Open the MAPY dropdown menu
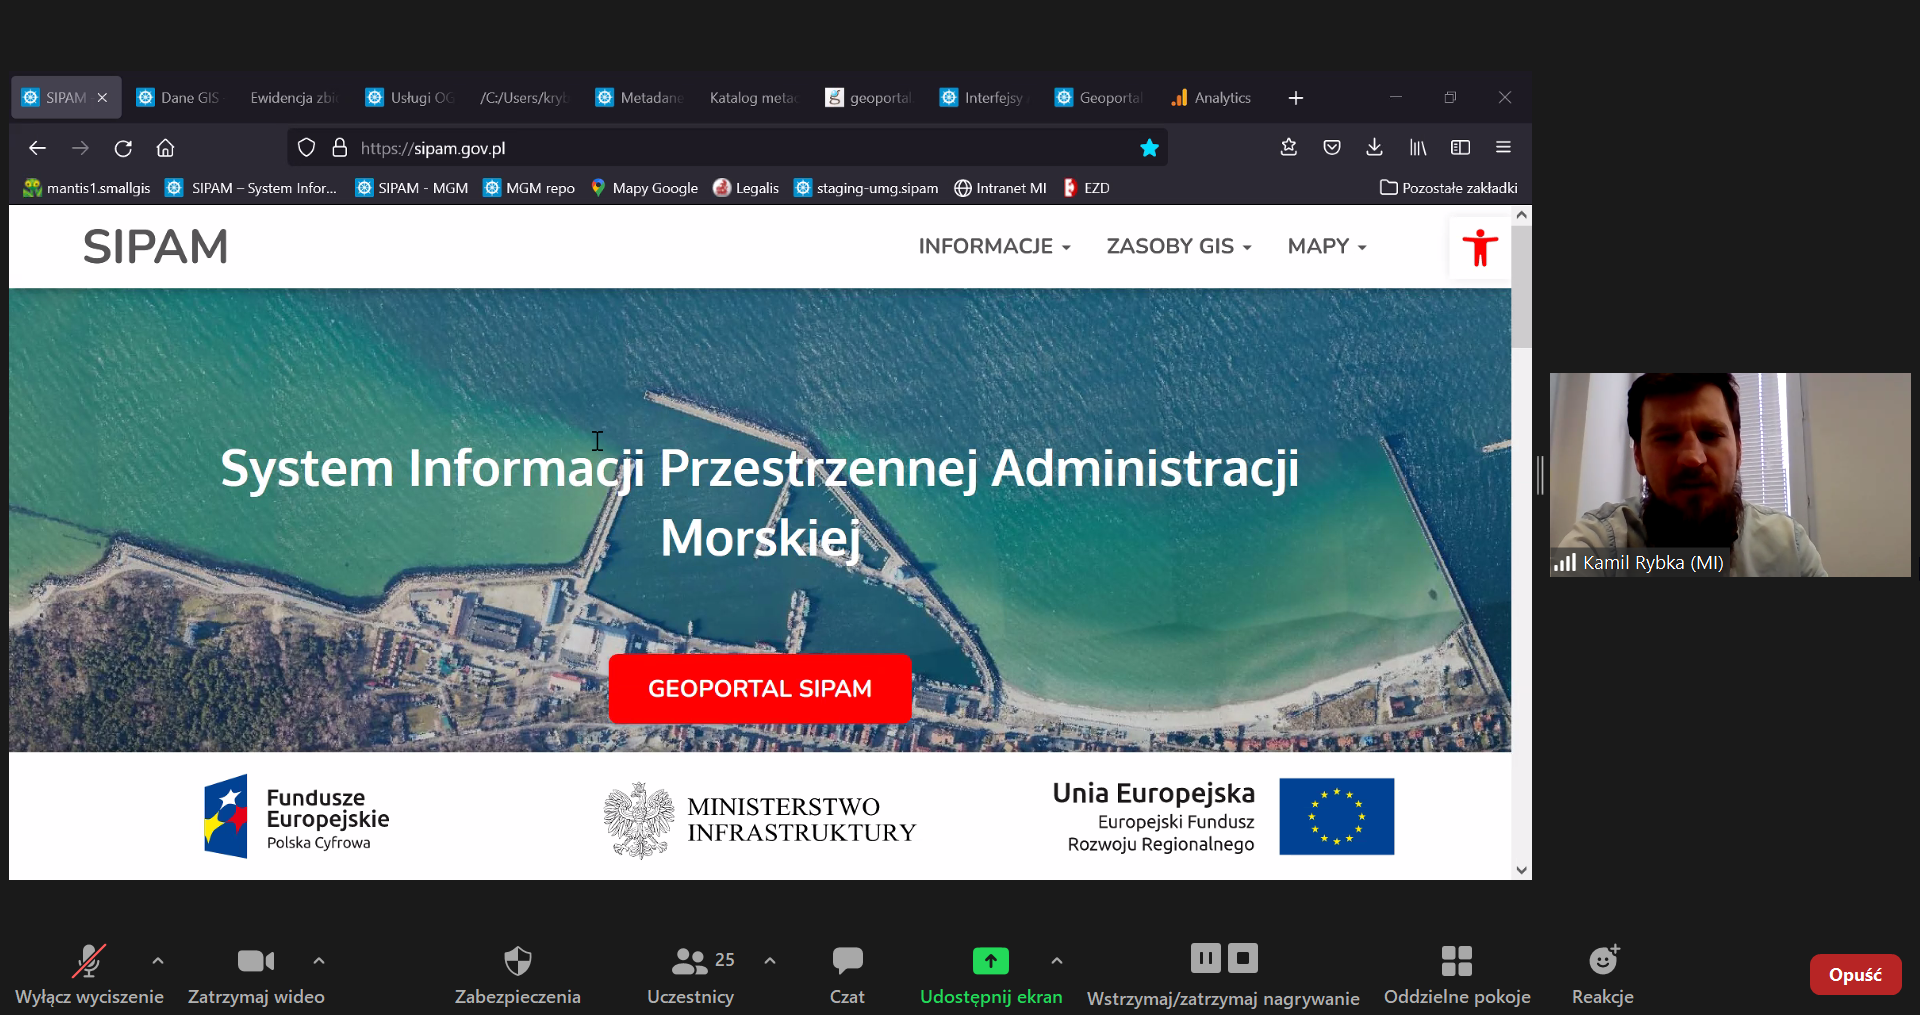The image size is (1920, 1015). point(1326,246)
